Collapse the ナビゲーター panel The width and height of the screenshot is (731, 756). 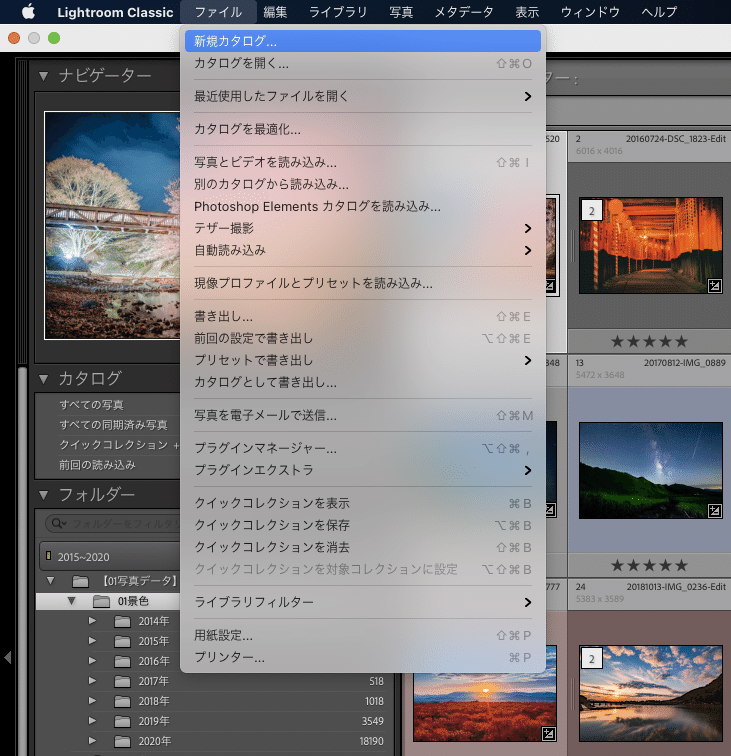coord(44,76)
